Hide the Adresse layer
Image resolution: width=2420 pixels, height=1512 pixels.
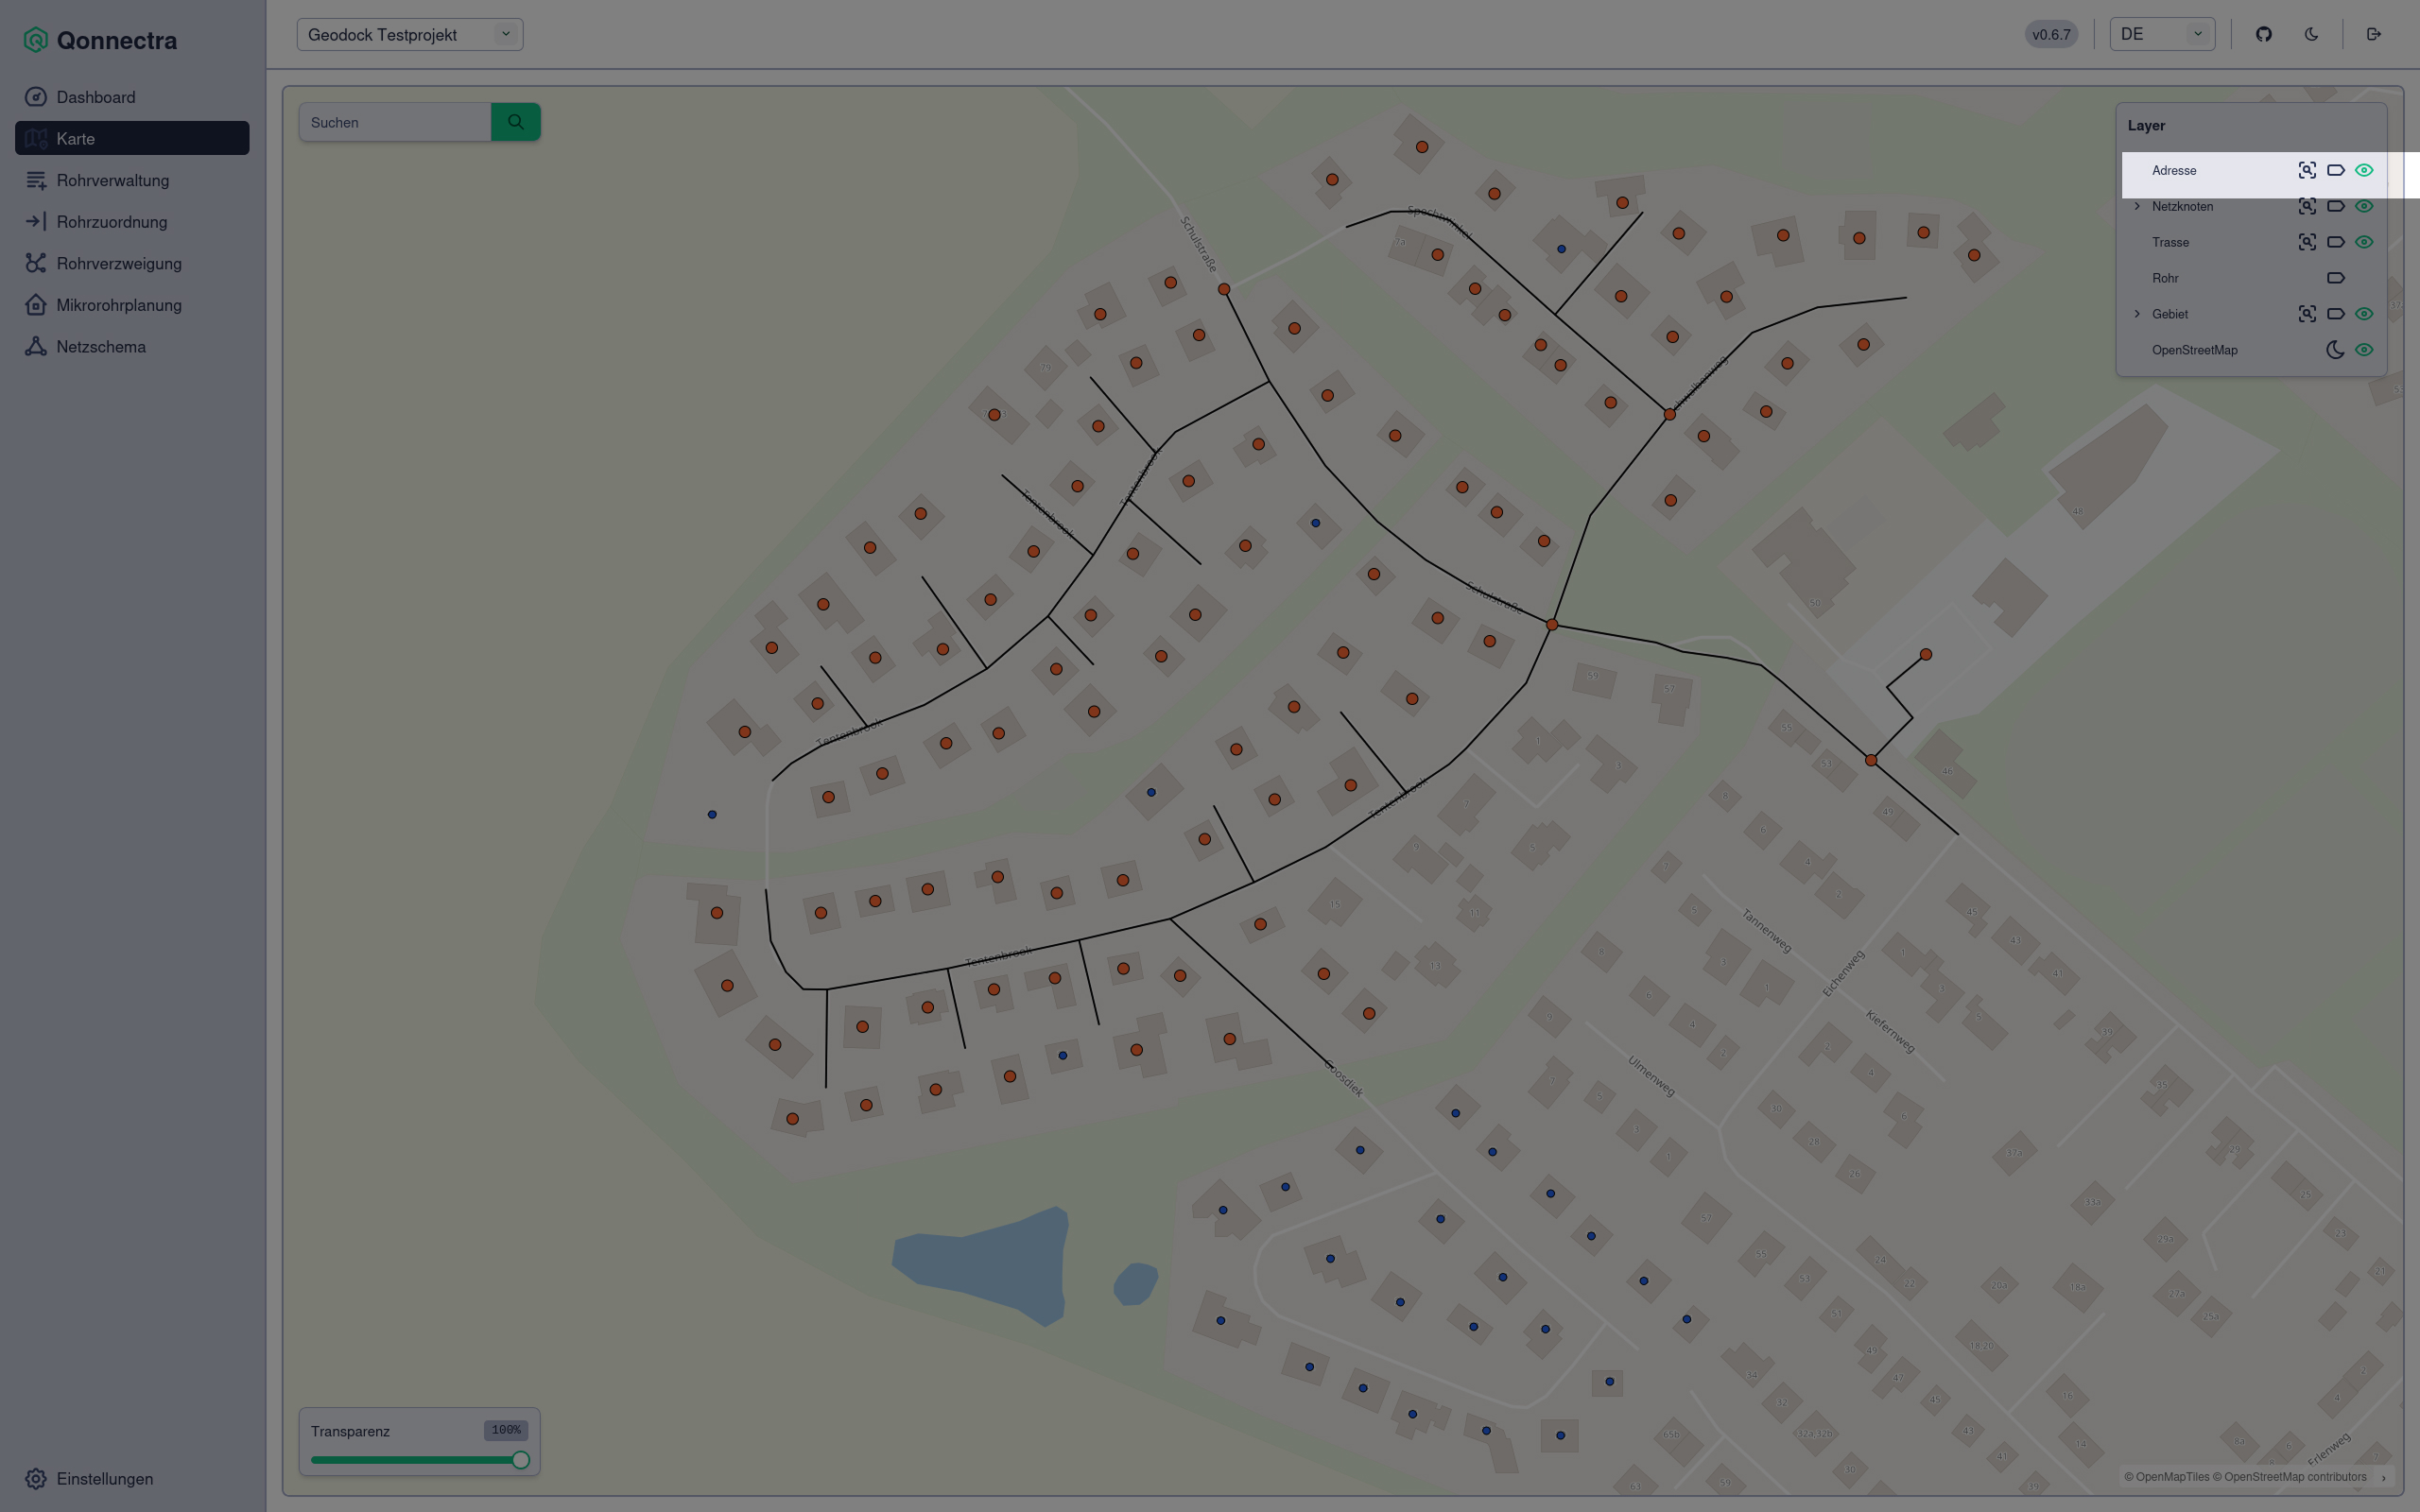click(2364, 170)
